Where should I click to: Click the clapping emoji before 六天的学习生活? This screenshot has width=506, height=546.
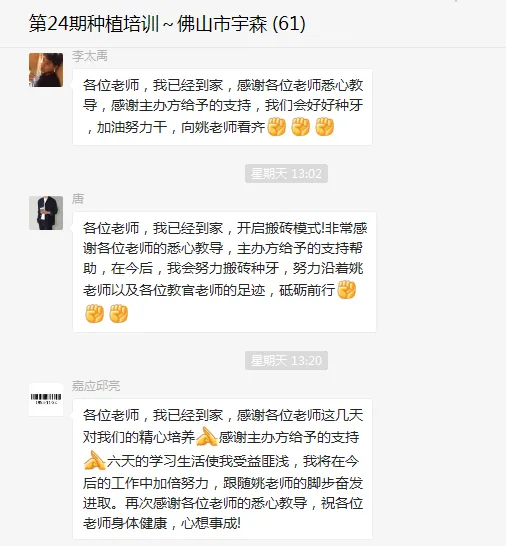[x=94, y=460]
